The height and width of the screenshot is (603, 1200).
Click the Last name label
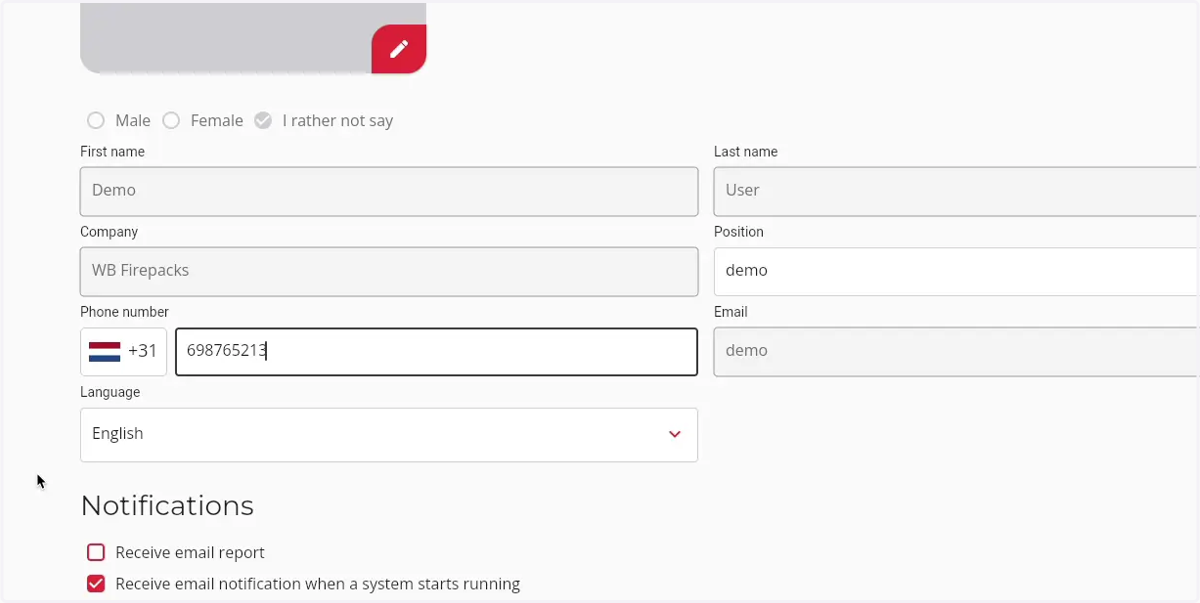(x=746, y=152)
